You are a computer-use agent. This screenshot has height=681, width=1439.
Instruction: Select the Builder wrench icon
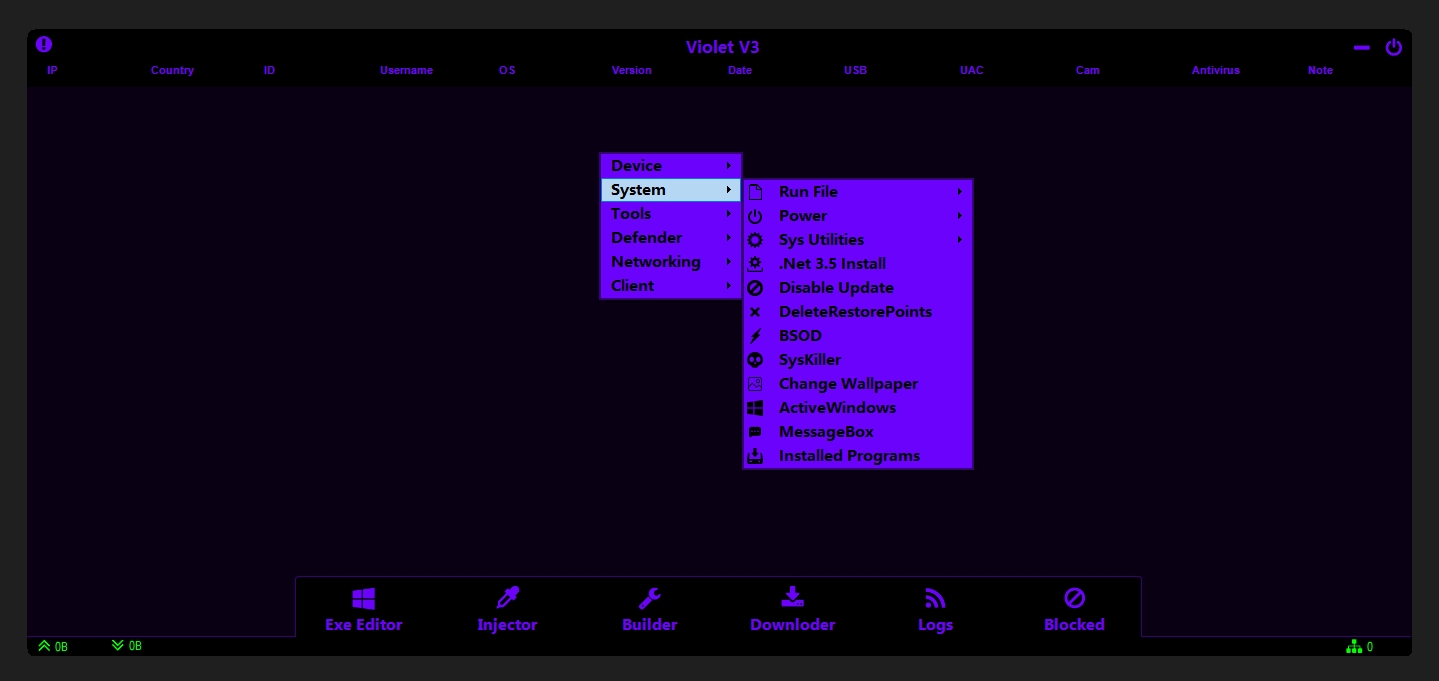(650, 598)
